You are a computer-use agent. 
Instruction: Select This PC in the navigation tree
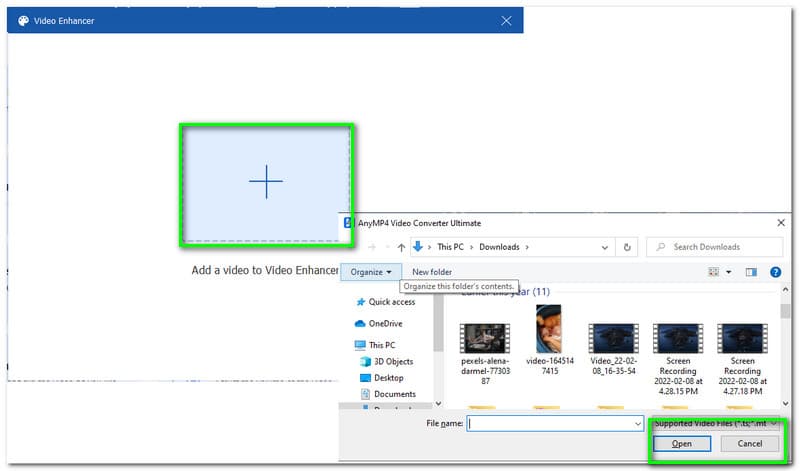point(382,345)
